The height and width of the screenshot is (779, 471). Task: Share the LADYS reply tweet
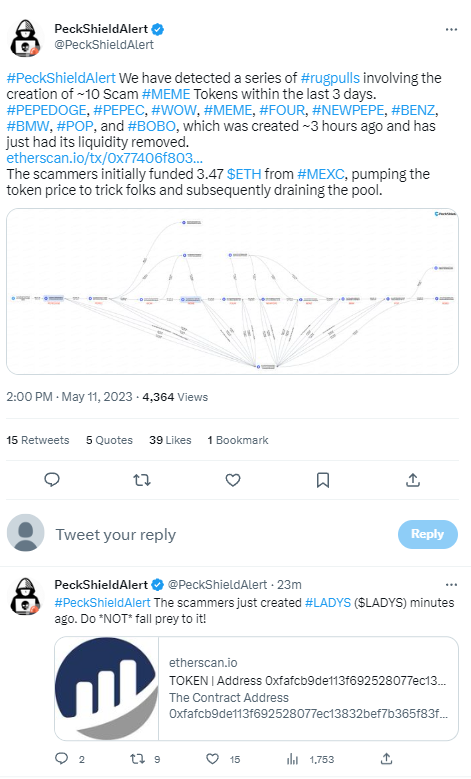click(x=386, y=758)
